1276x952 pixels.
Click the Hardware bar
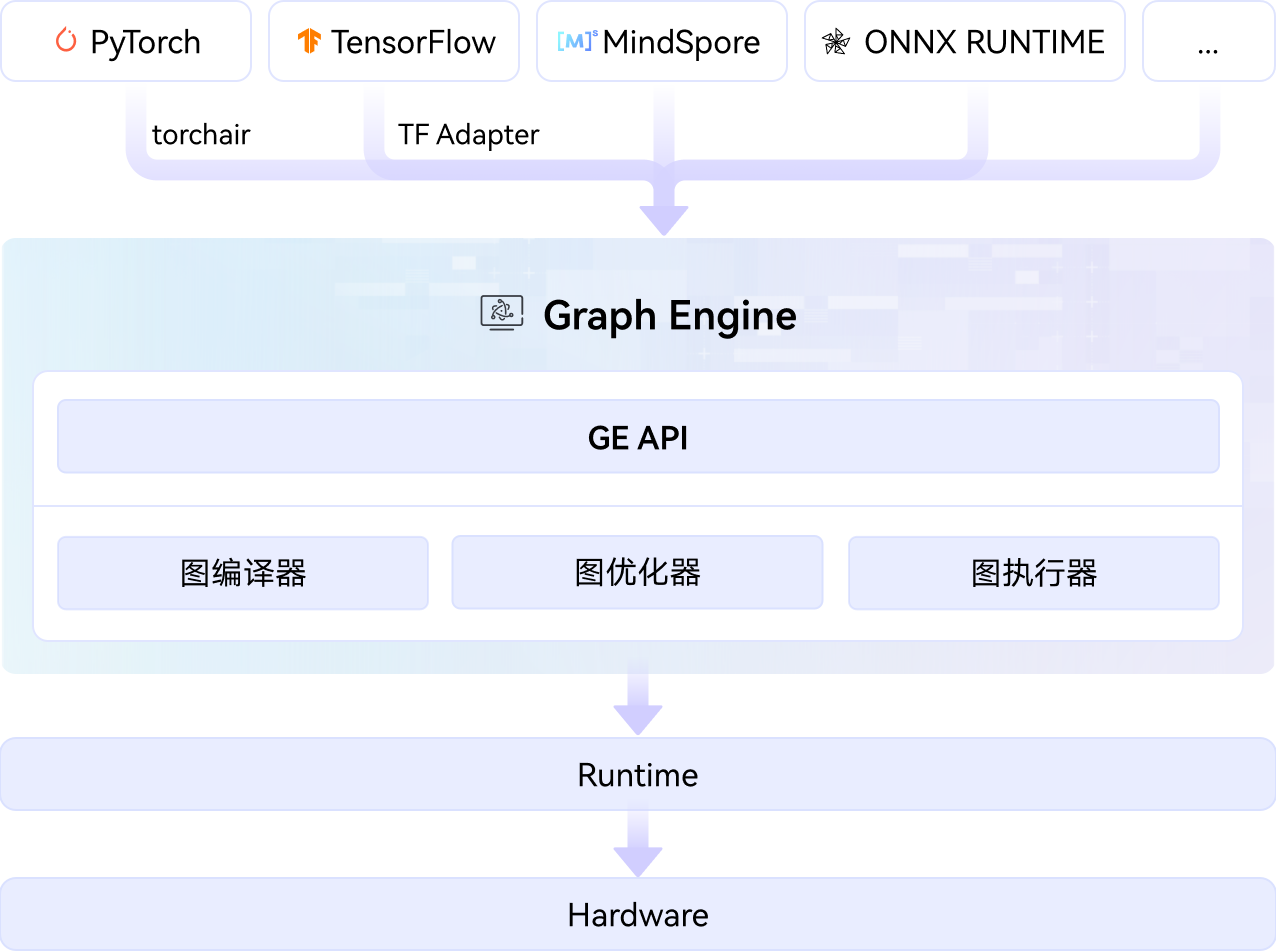pyautogui.click(x=637, y=913)
